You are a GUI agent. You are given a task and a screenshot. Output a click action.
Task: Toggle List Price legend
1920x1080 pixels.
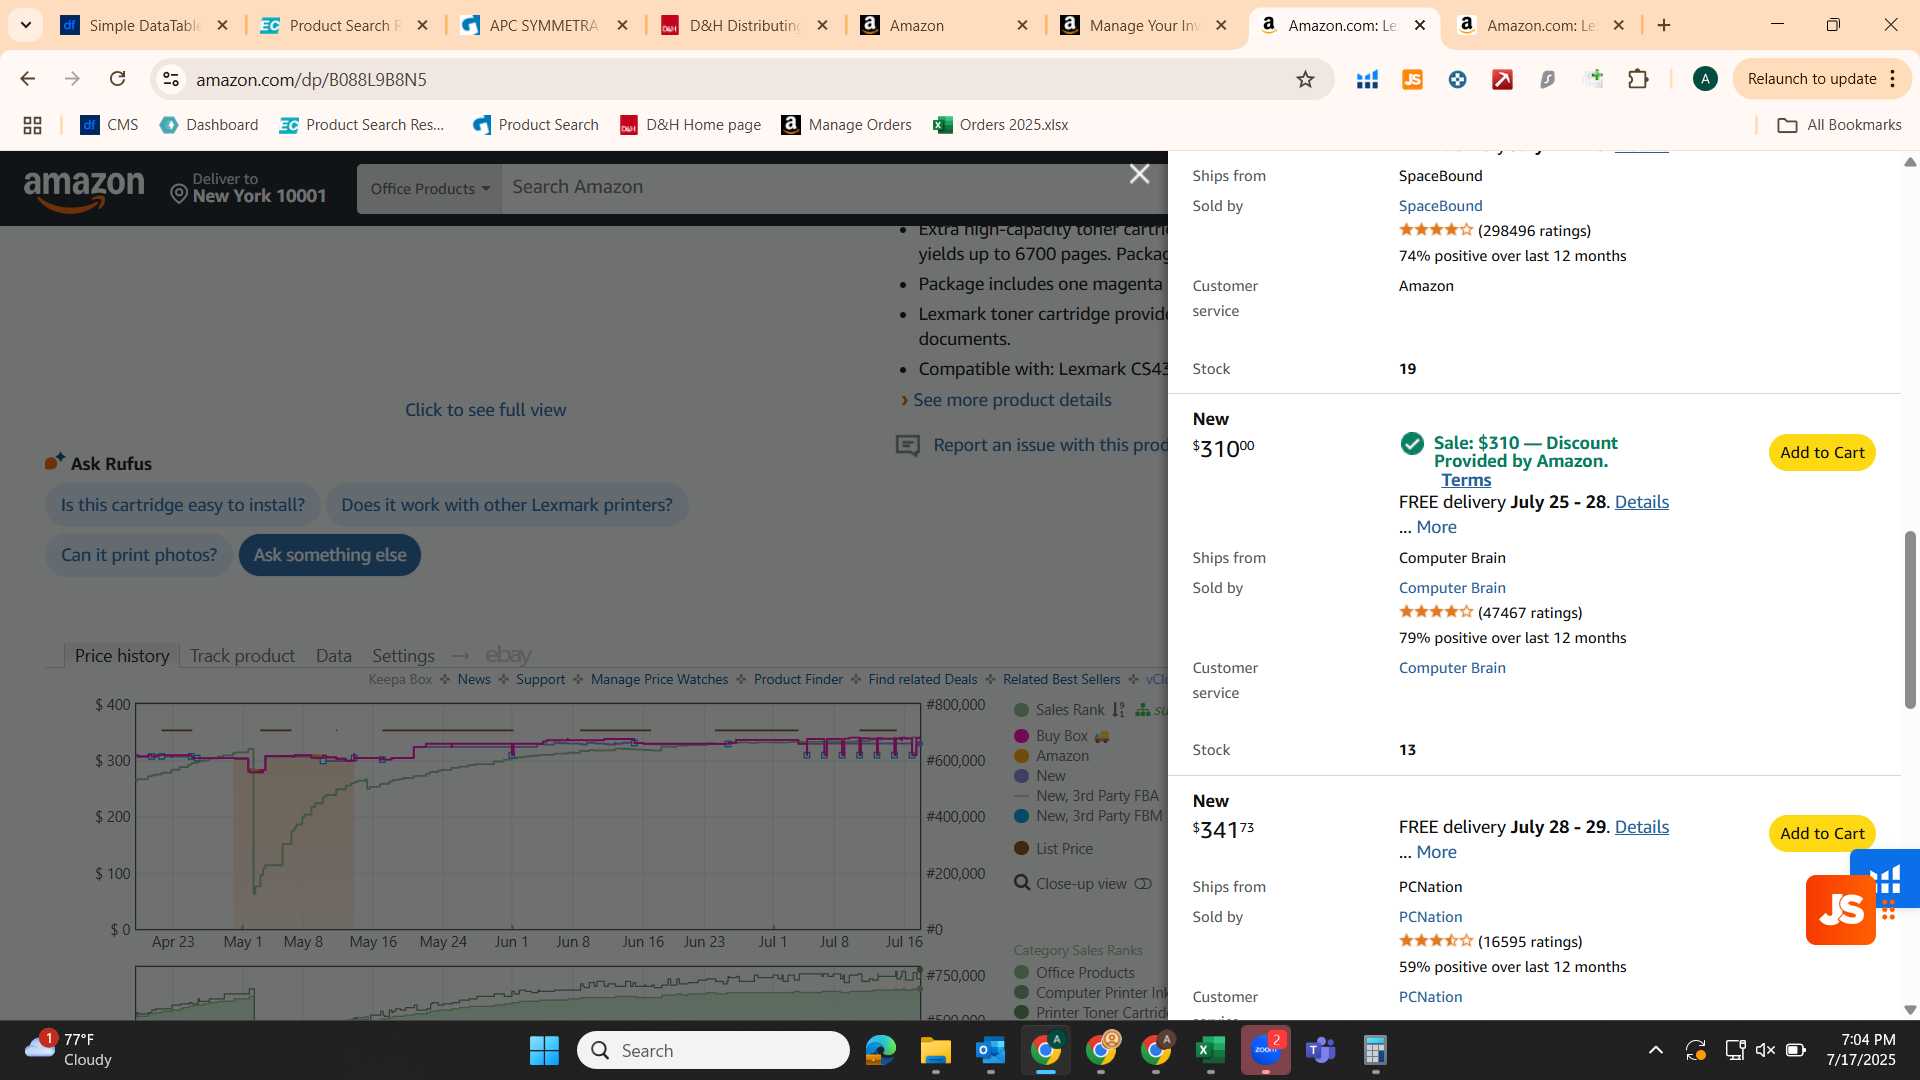tap(1053, 849)
